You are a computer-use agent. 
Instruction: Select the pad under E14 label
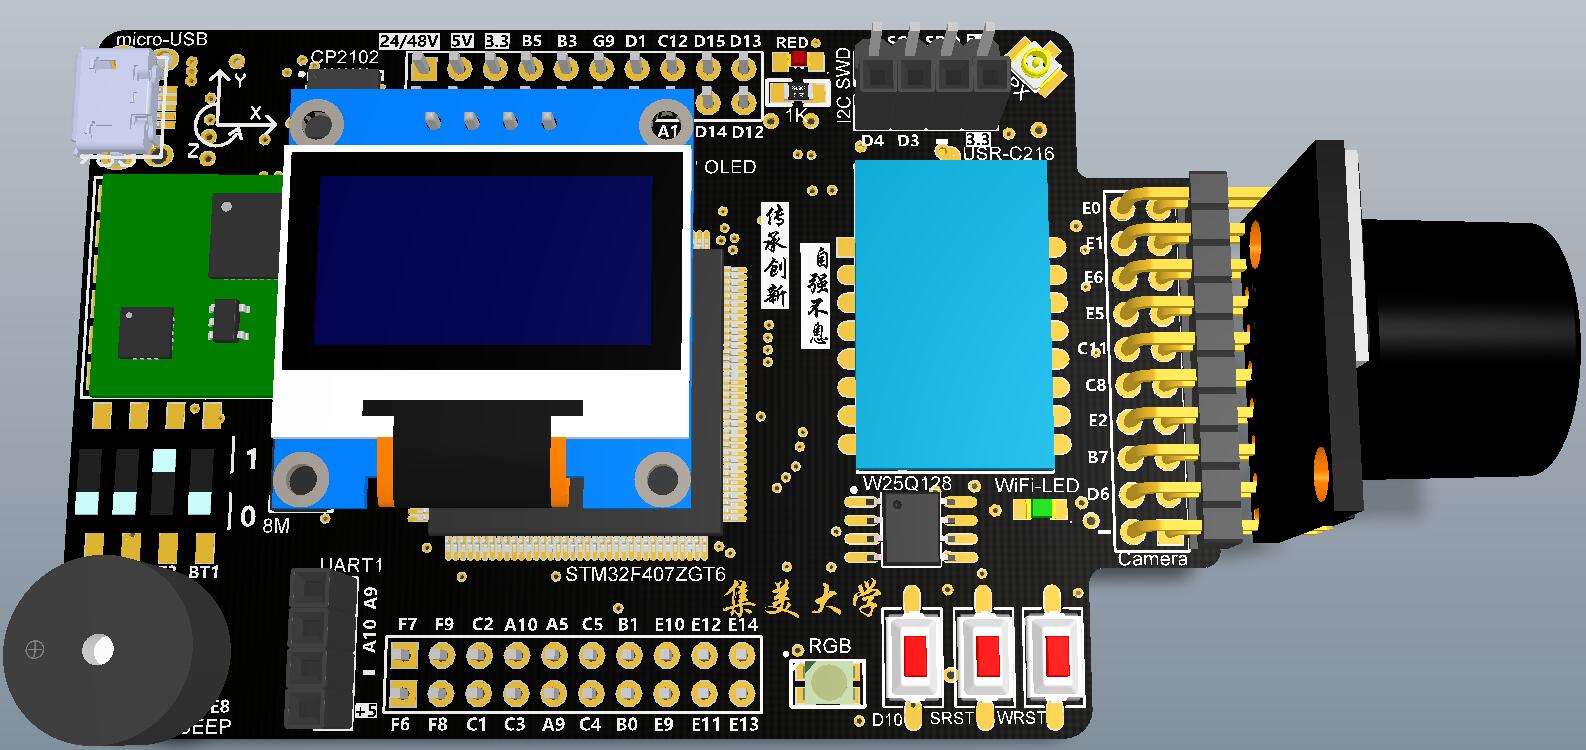(x=742, y=656)
